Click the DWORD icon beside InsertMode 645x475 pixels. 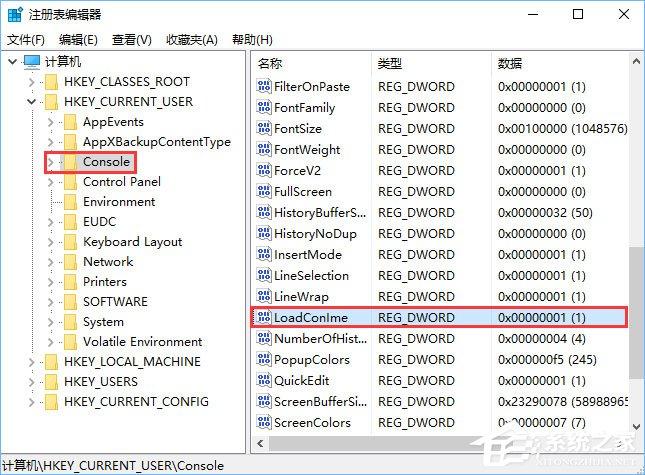(264, 255)
